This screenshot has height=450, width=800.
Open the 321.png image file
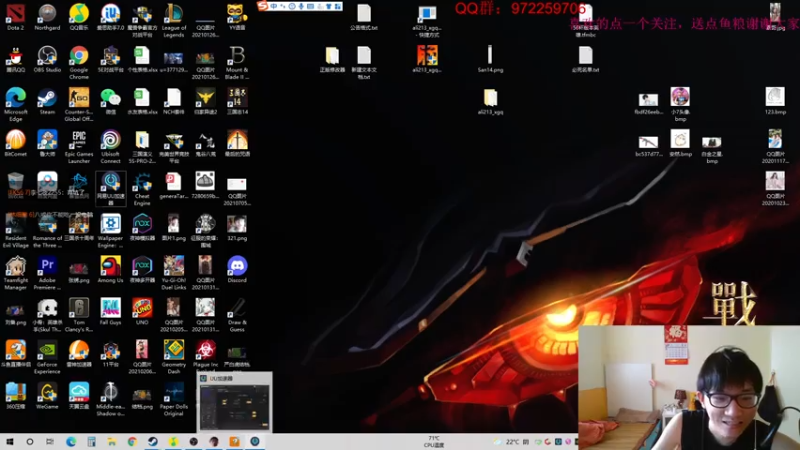[237, 228]
